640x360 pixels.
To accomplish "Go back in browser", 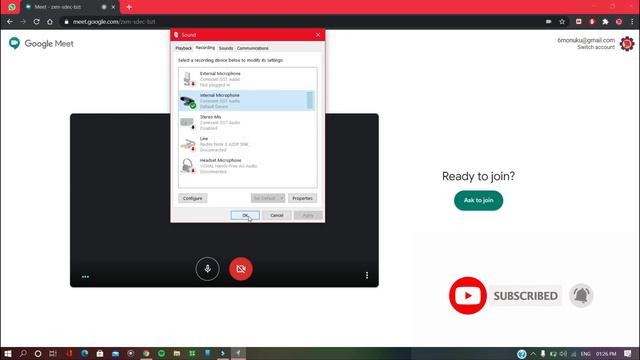I will 10,22.
